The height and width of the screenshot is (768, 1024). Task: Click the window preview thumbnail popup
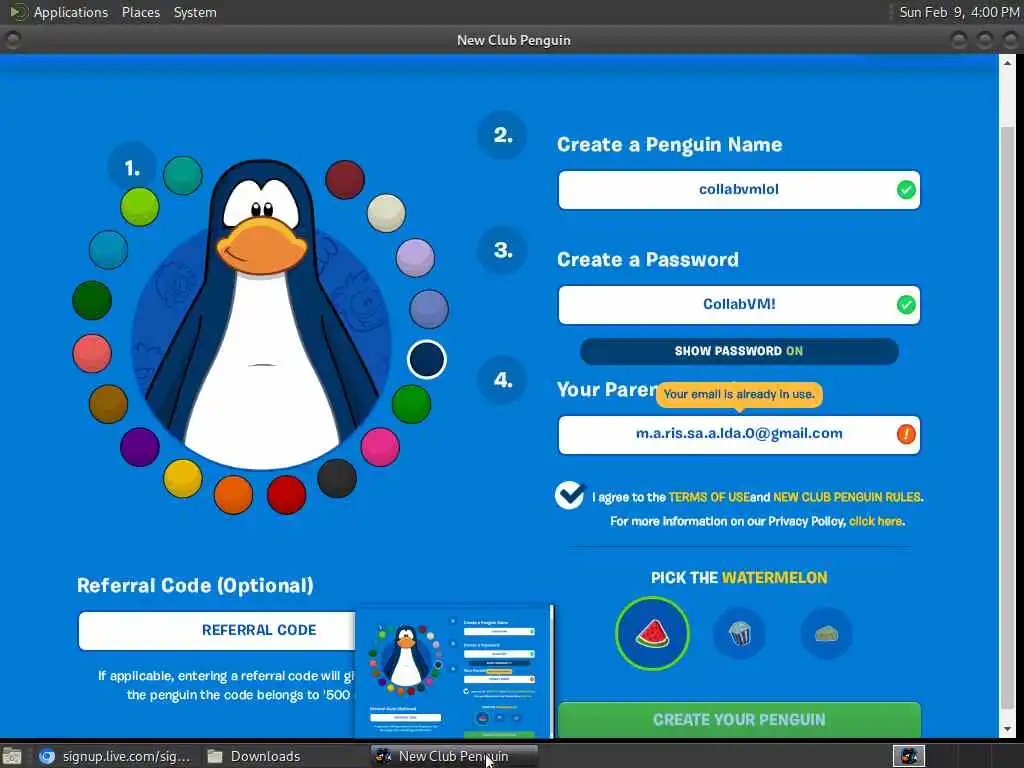[455, 671]
